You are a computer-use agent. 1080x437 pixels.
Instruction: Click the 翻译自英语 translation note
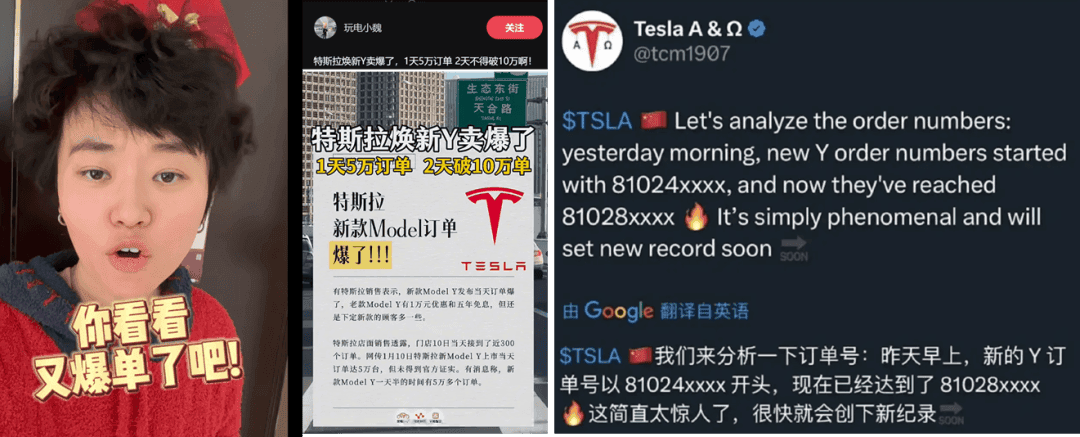pos(703,311)
